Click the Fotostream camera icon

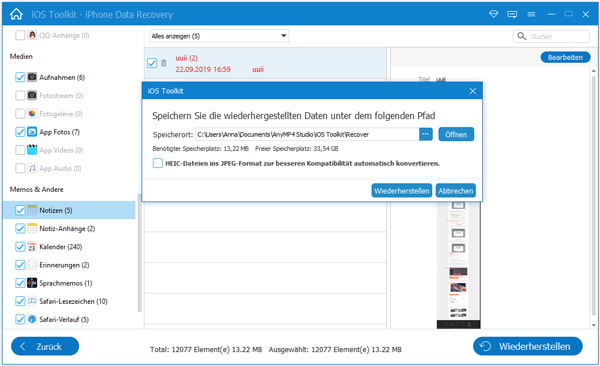pos(32,95)
